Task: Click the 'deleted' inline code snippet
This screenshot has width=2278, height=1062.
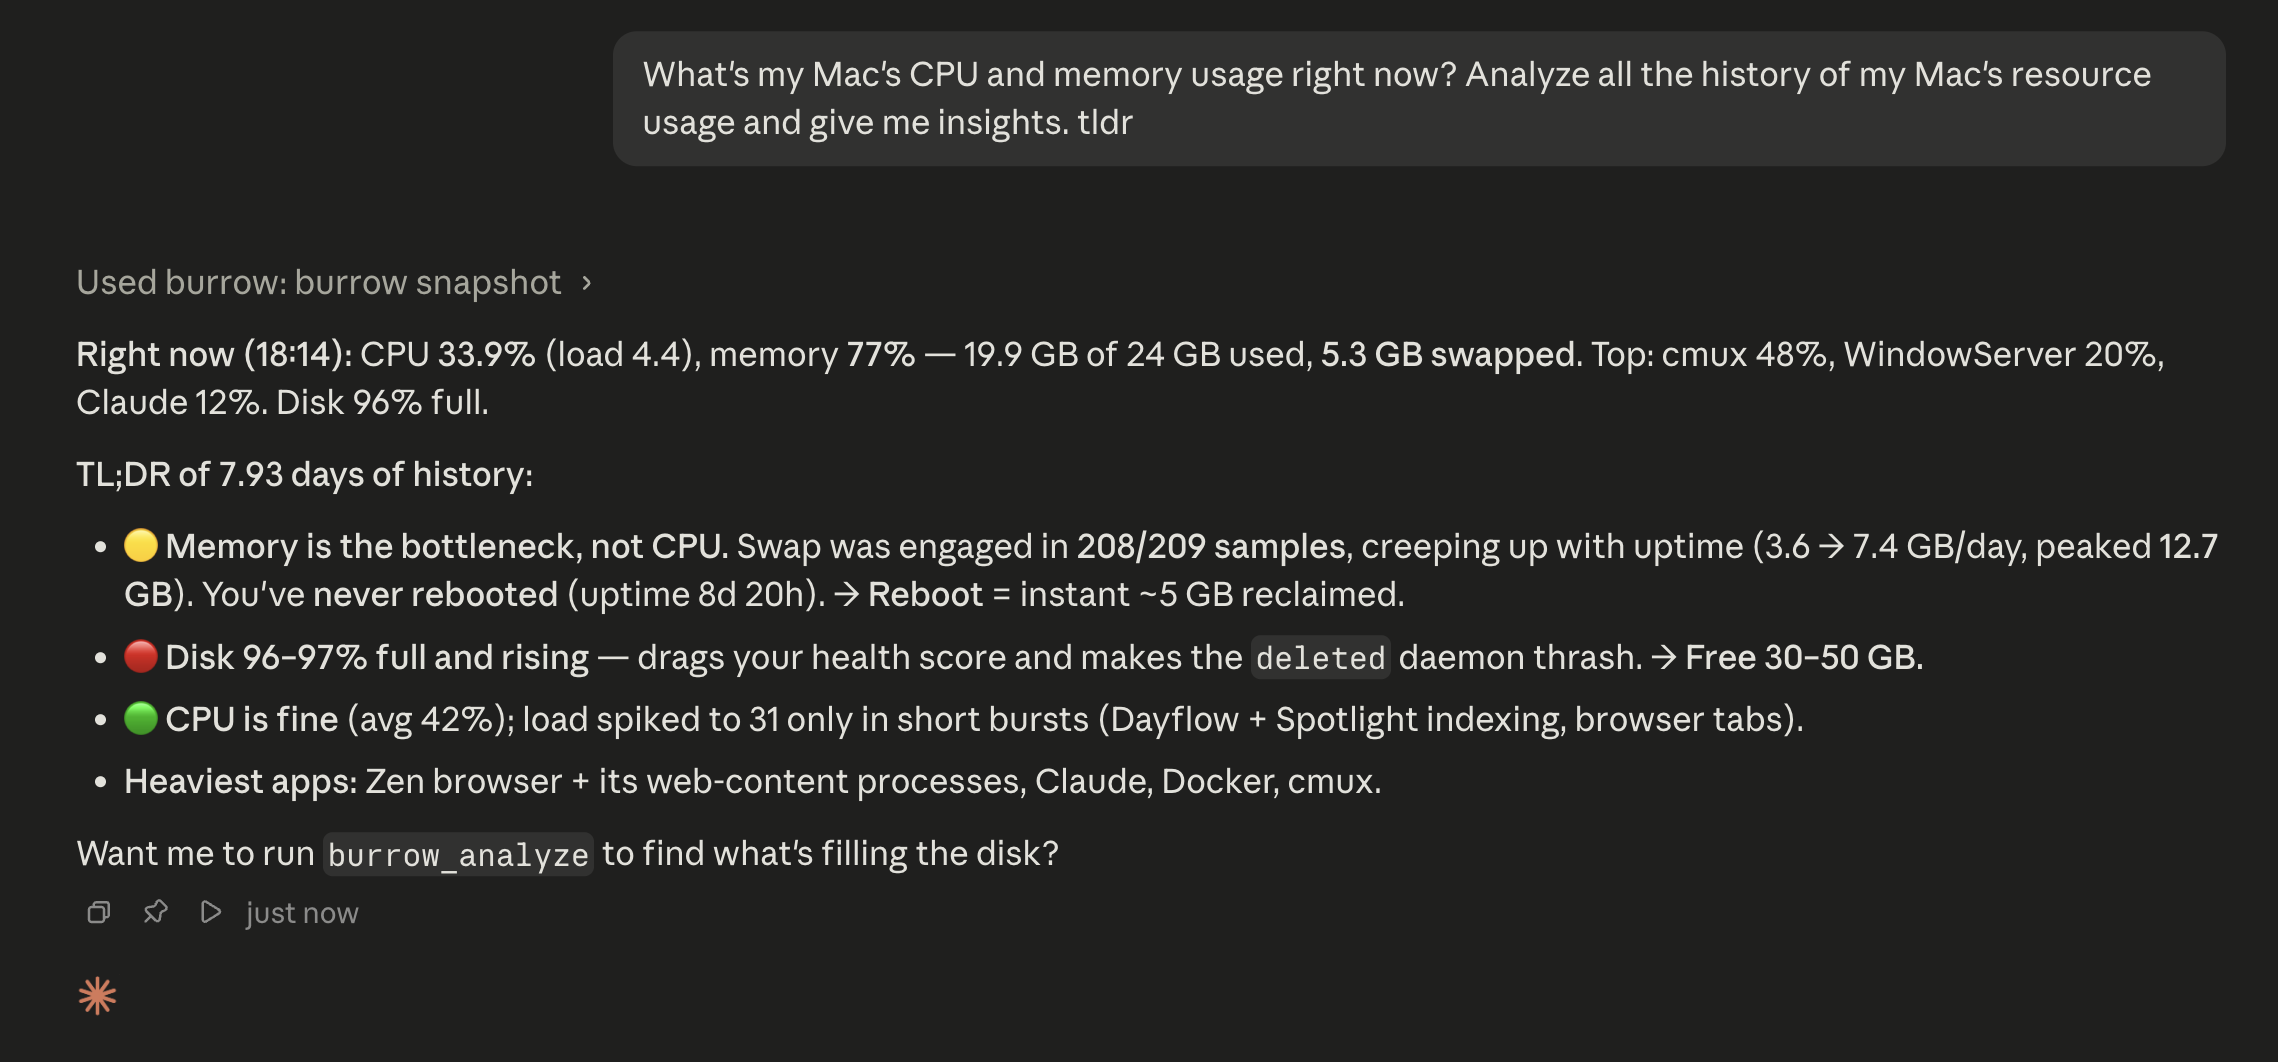Action: 1320,658
